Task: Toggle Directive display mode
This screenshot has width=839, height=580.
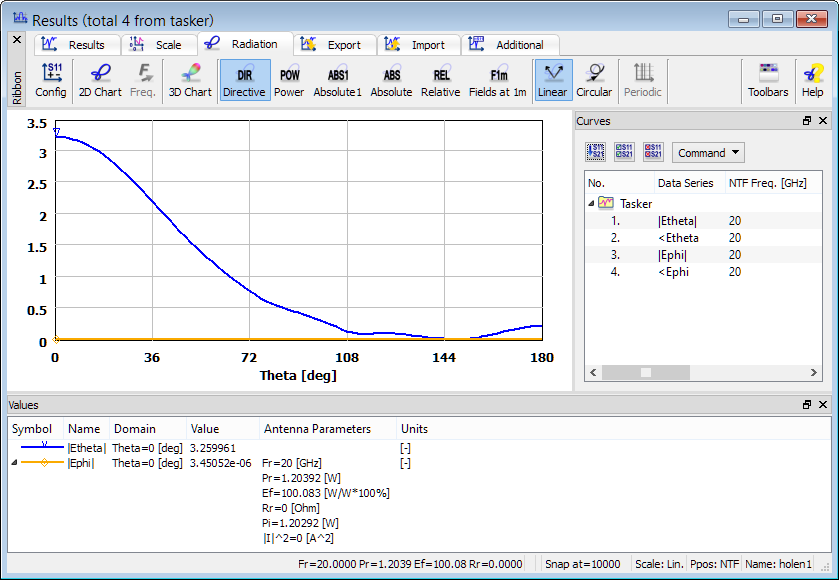Action: point(244,80)
